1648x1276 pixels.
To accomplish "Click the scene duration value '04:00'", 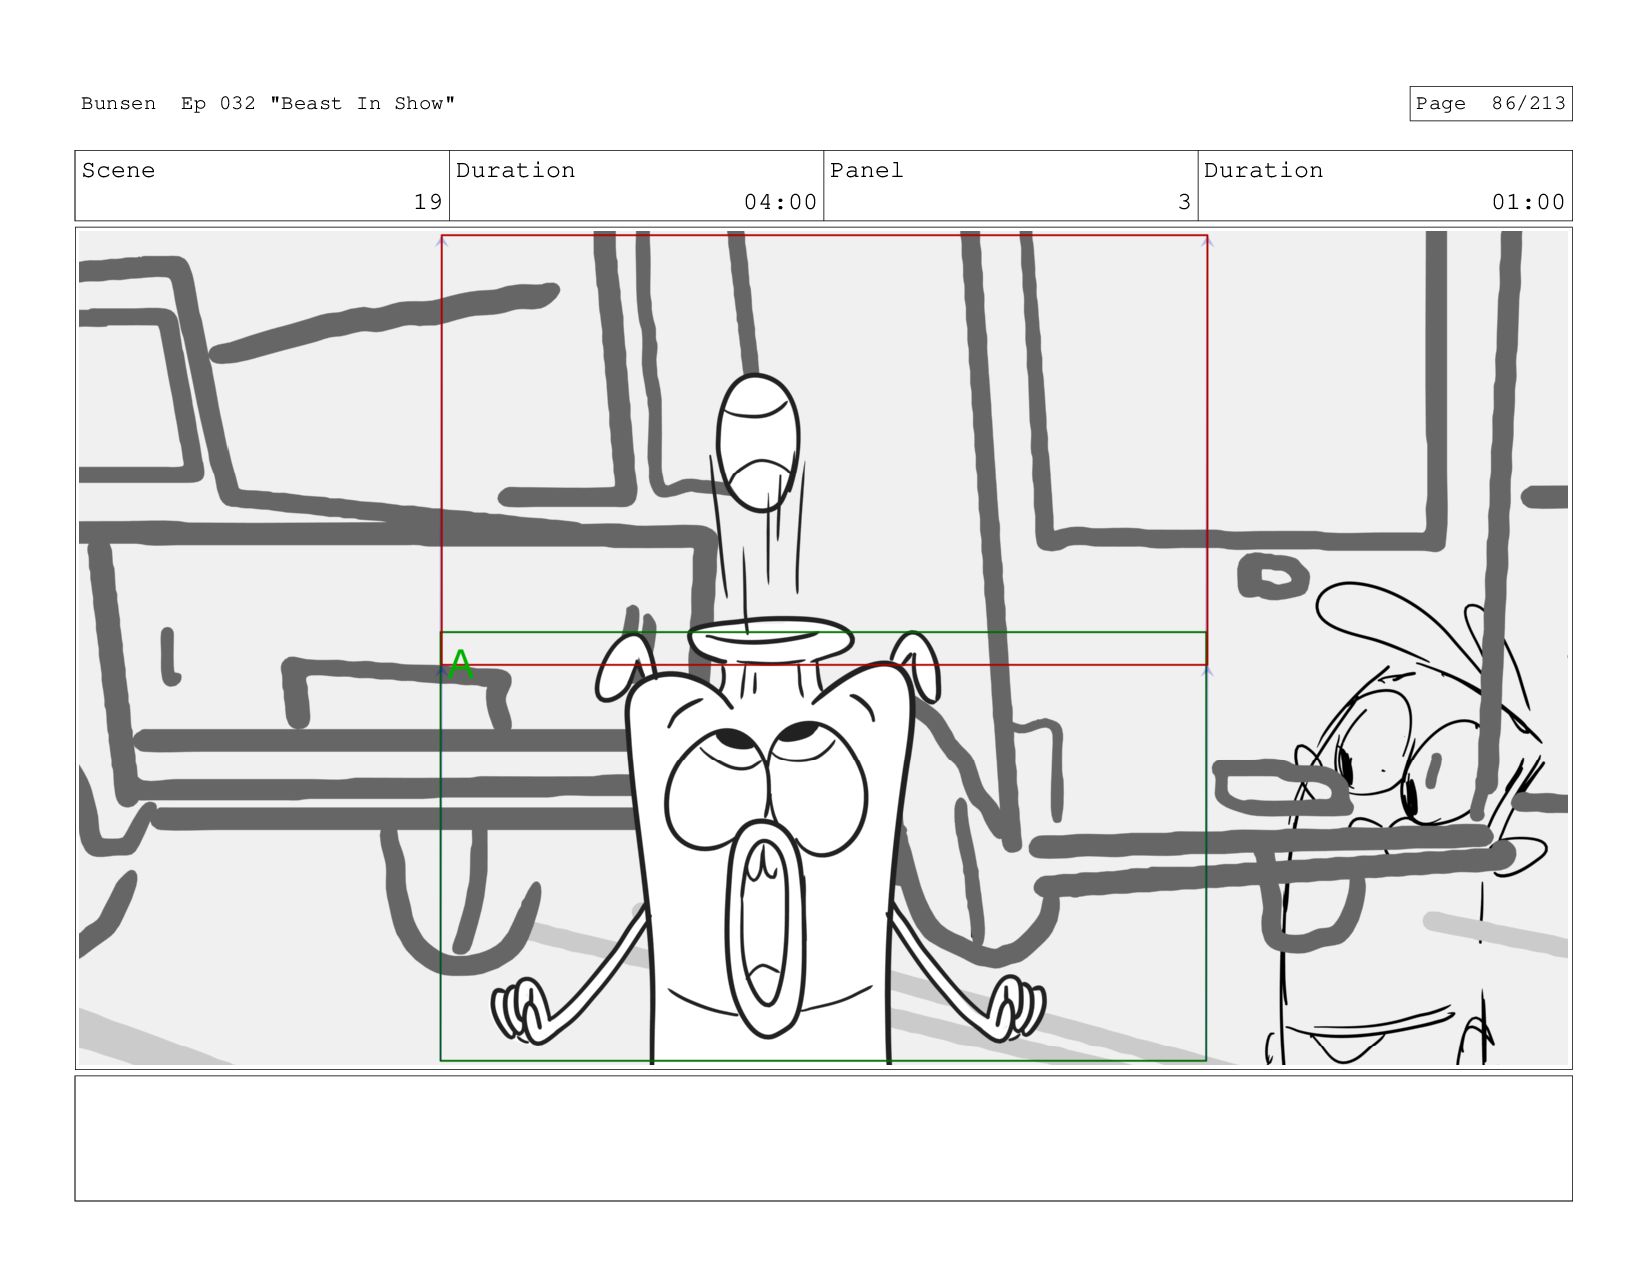I will coord(780,202).
